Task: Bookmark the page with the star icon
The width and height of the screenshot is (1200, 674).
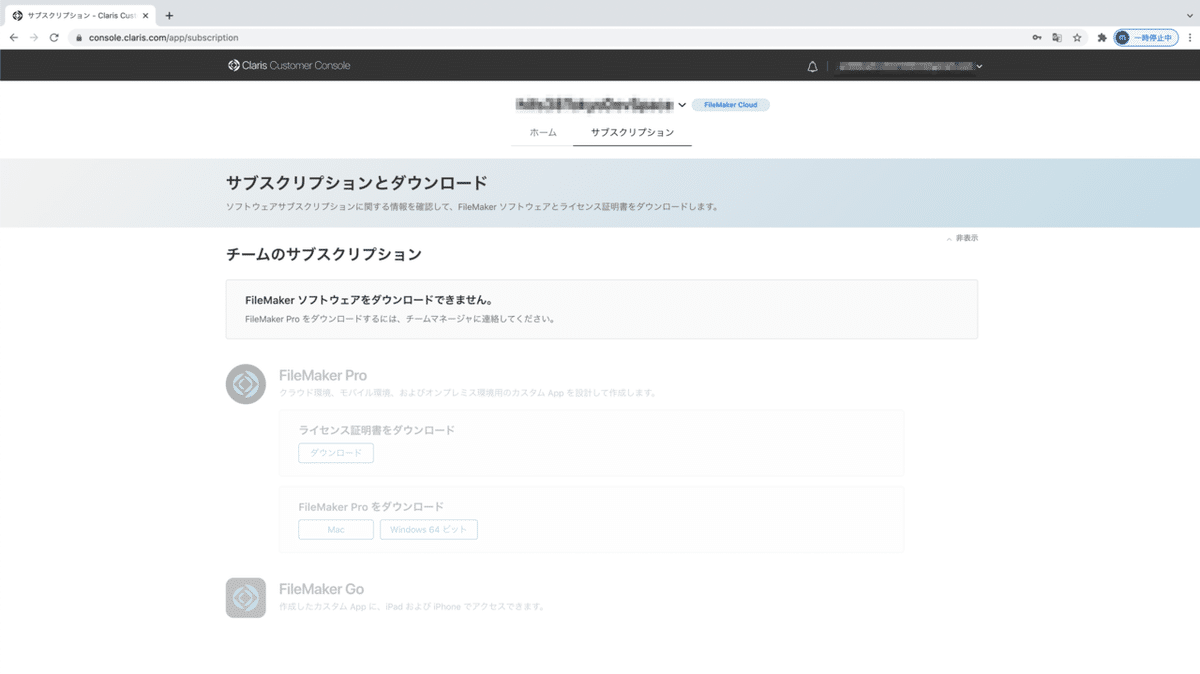Action: click(1076, 37)
